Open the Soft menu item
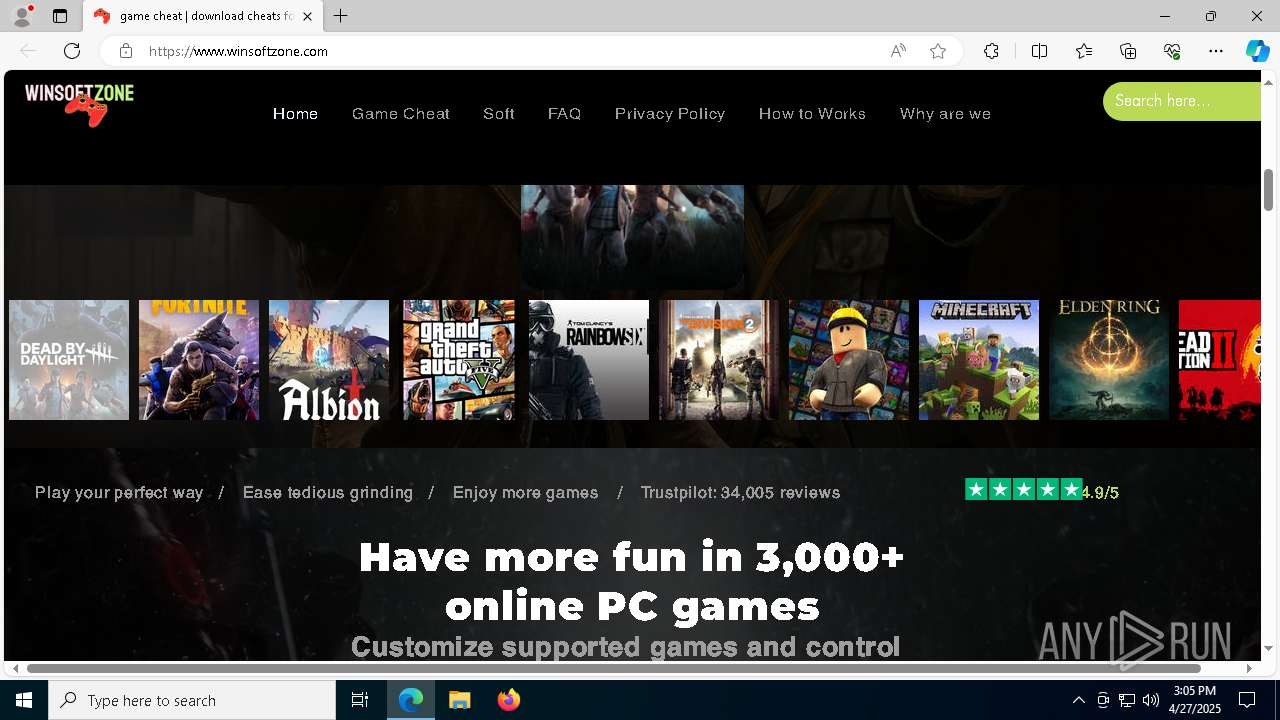This screenshot has width=1280, height=720. (x=499, y=114)
